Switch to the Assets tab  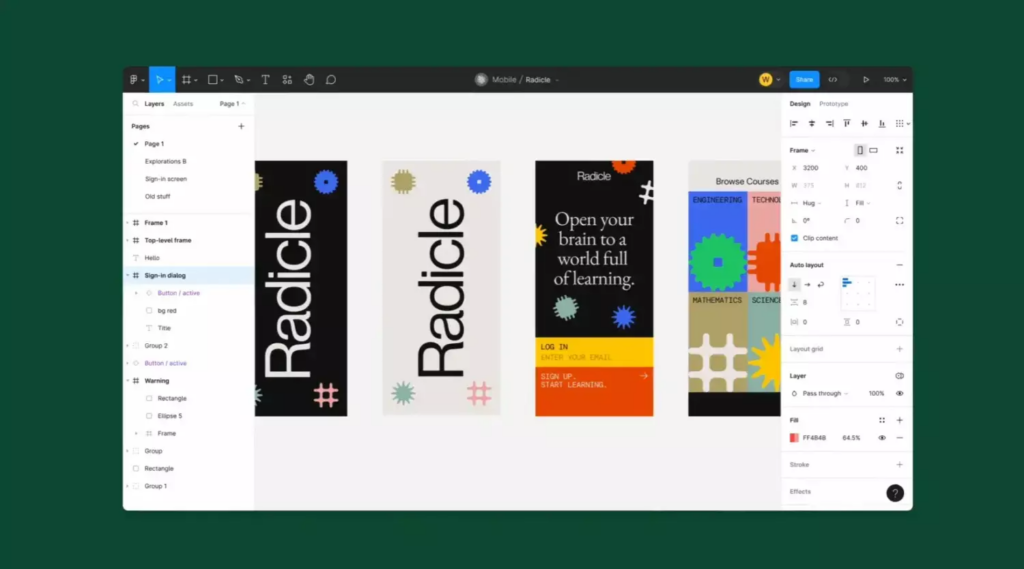[x=183, y=104]
